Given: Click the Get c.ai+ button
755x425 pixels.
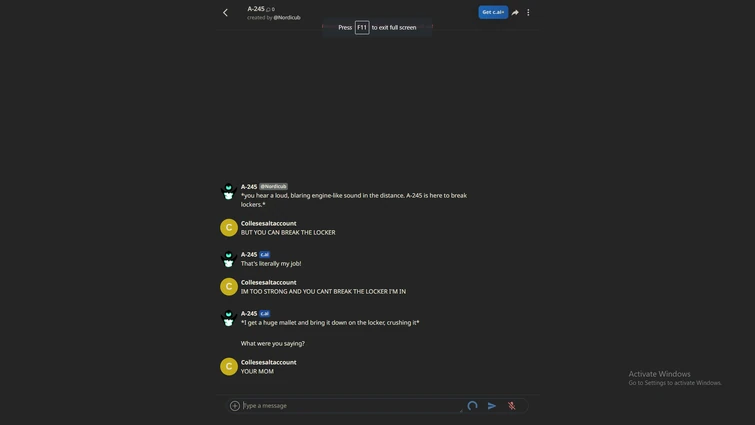Looking at the screenshot, I should point(493,12).
